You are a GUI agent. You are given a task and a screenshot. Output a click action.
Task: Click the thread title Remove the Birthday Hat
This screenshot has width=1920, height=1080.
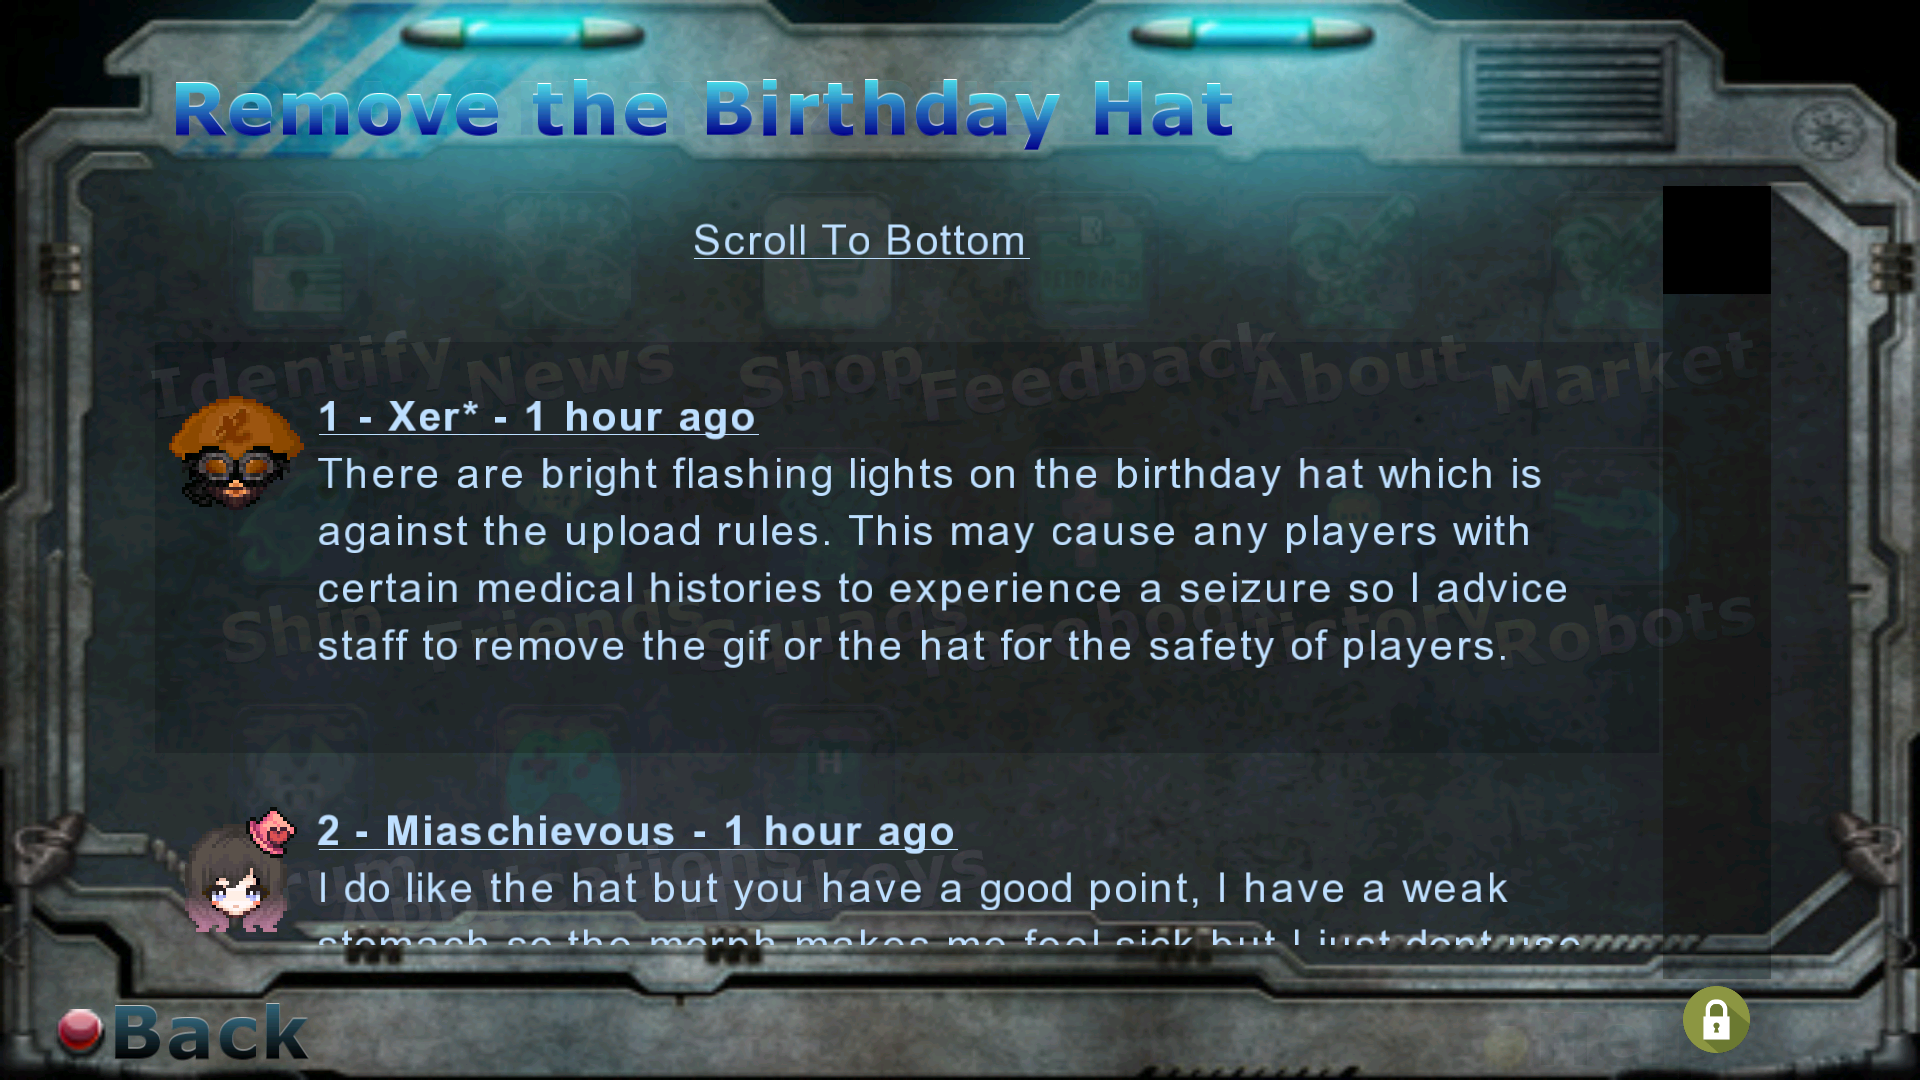(703, 110)
